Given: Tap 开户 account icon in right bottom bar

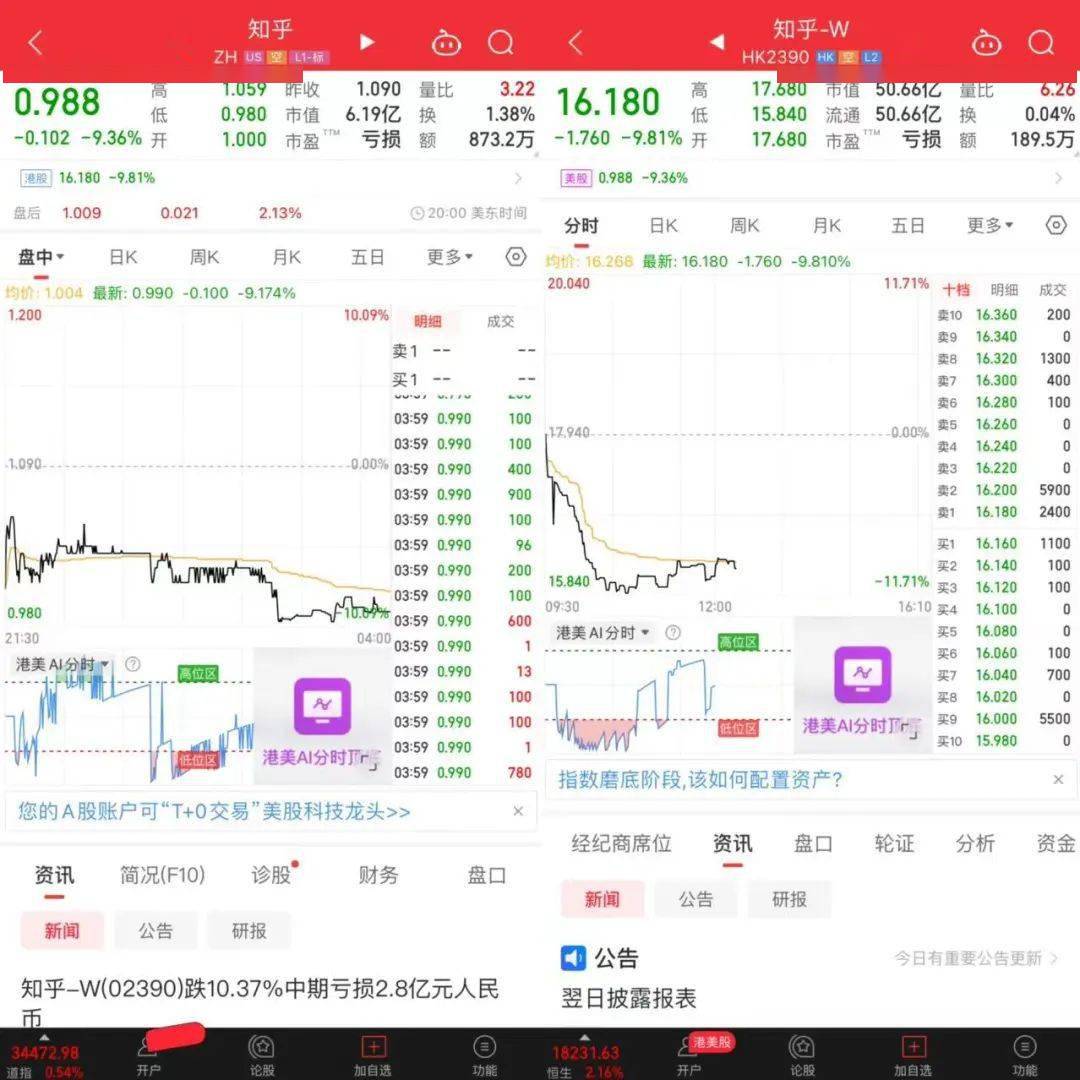Looking at the screenshot, I should [x=688, y=1055].
